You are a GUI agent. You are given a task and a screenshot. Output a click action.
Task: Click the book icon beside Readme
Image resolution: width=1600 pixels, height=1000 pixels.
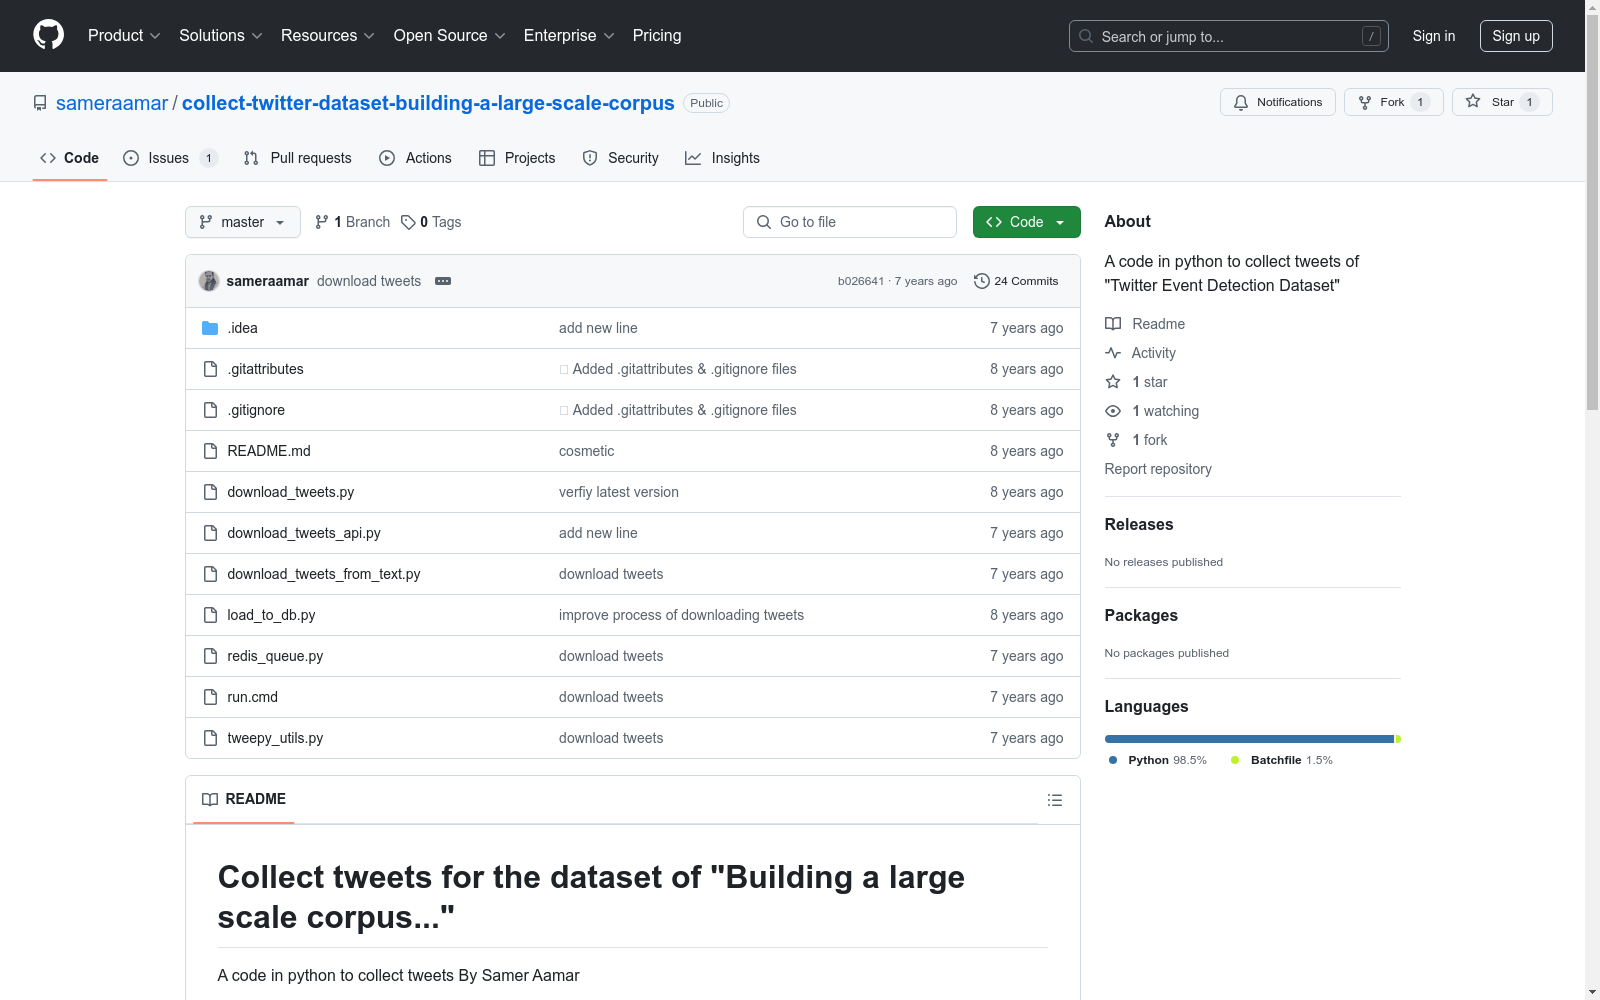[1113, 324]
